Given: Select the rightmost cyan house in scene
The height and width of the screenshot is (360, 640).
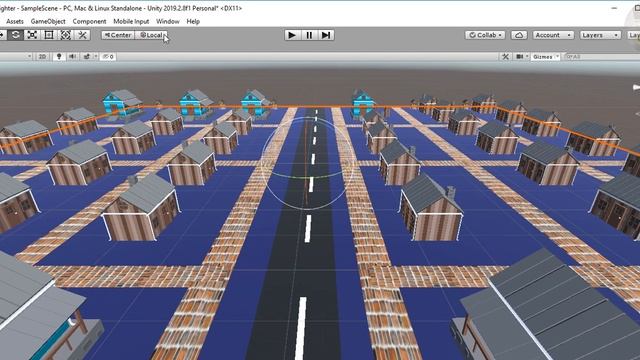Looking at the screenshot, I should tap(362, 104).
